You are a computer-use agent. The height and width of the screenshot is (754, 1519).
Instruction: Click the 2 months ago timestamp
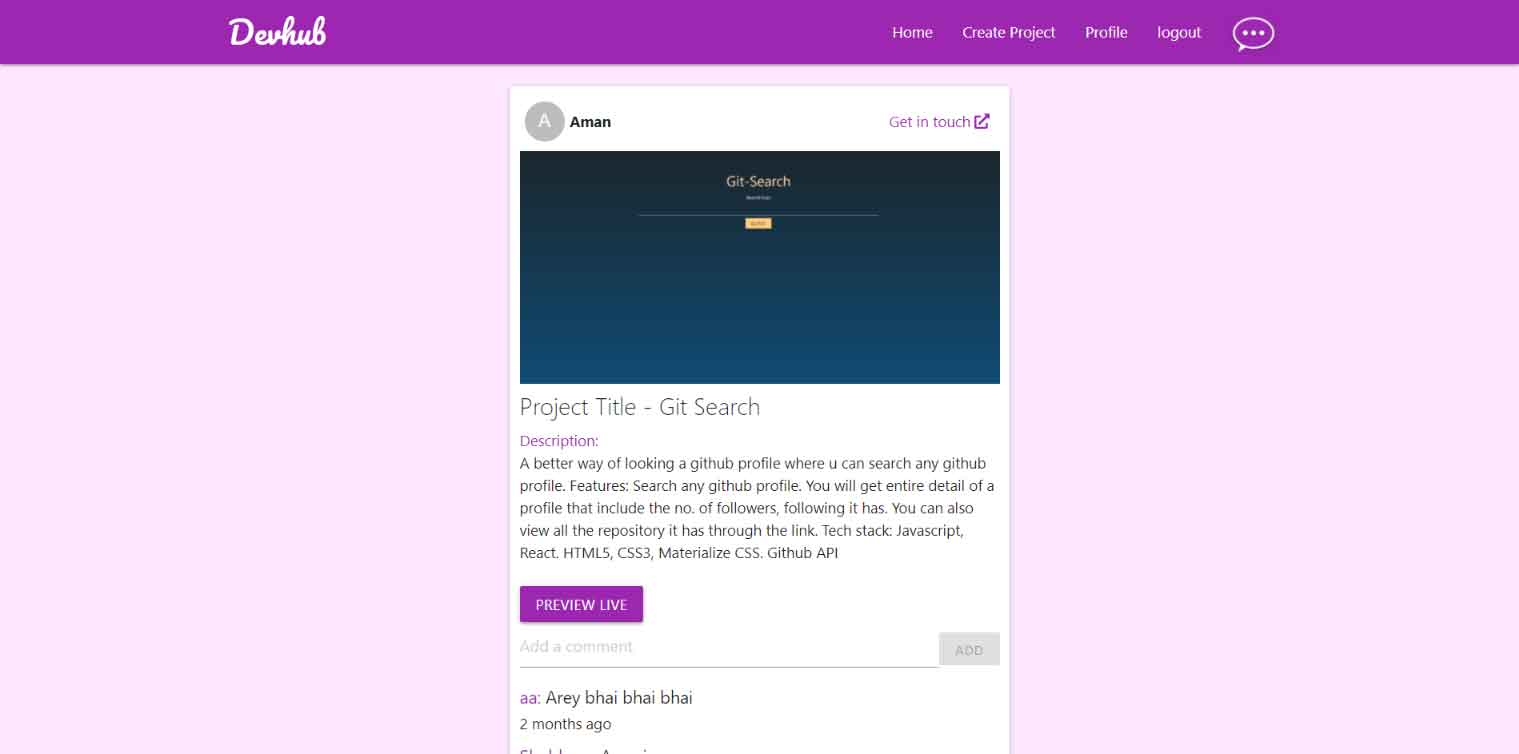[x=565, y=724]
